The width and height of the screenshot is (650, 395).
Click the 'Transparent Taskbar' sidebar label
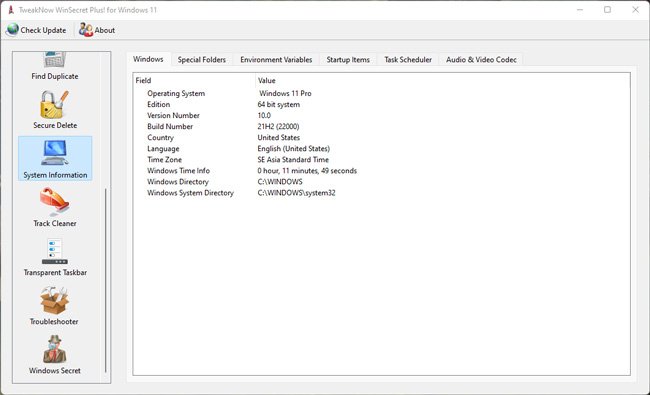click(x=55, y=272)
